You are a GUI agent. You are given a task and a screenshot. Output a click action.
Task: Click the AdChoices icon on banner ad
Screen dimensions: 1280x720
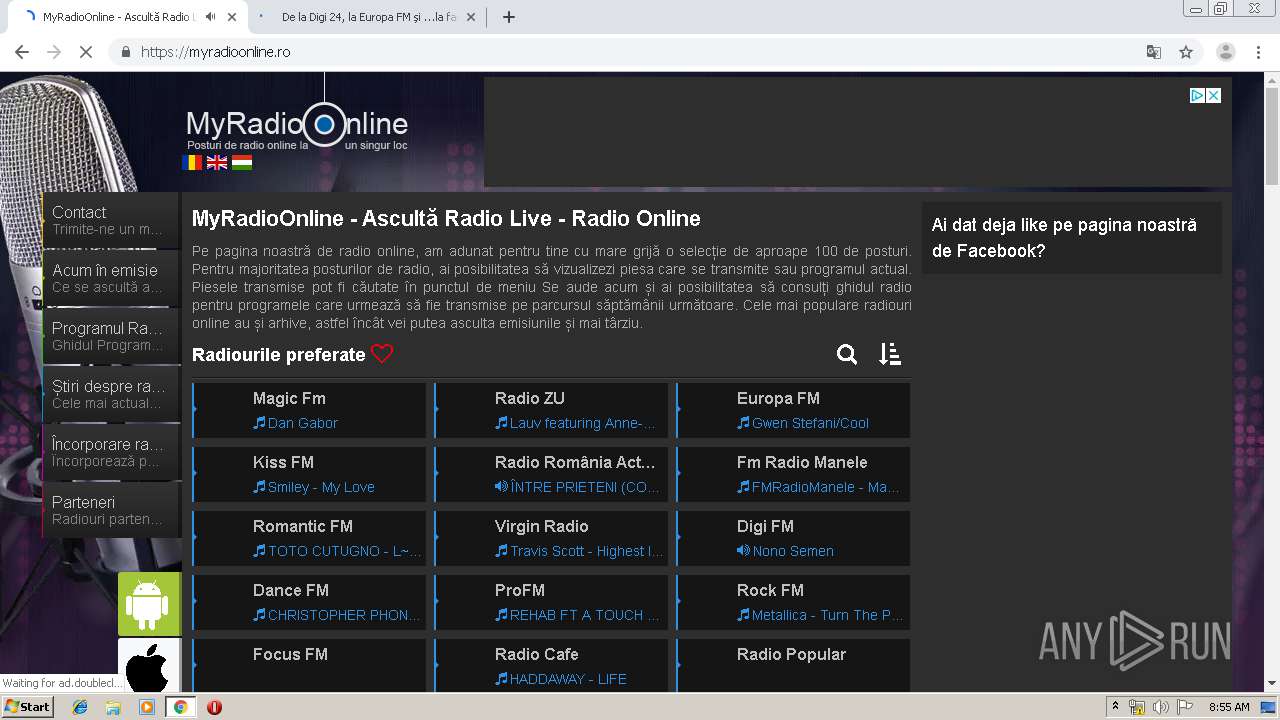pos(1197,95)
